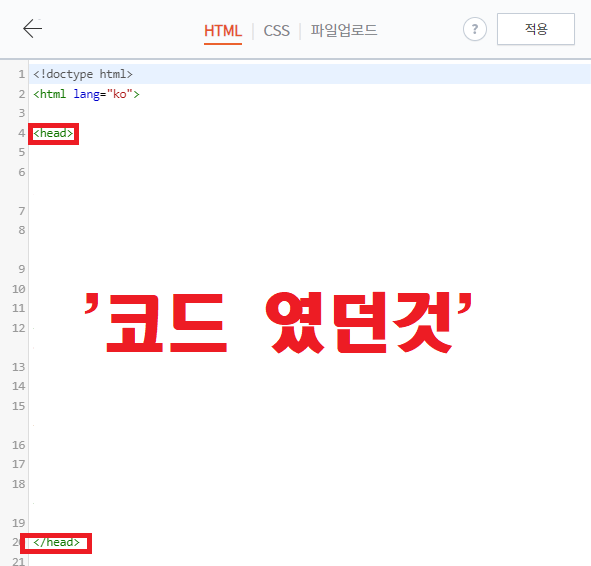591x566 pixels.
Task: Click line number 1 in gutter
Action: click(x=21, y=74)
